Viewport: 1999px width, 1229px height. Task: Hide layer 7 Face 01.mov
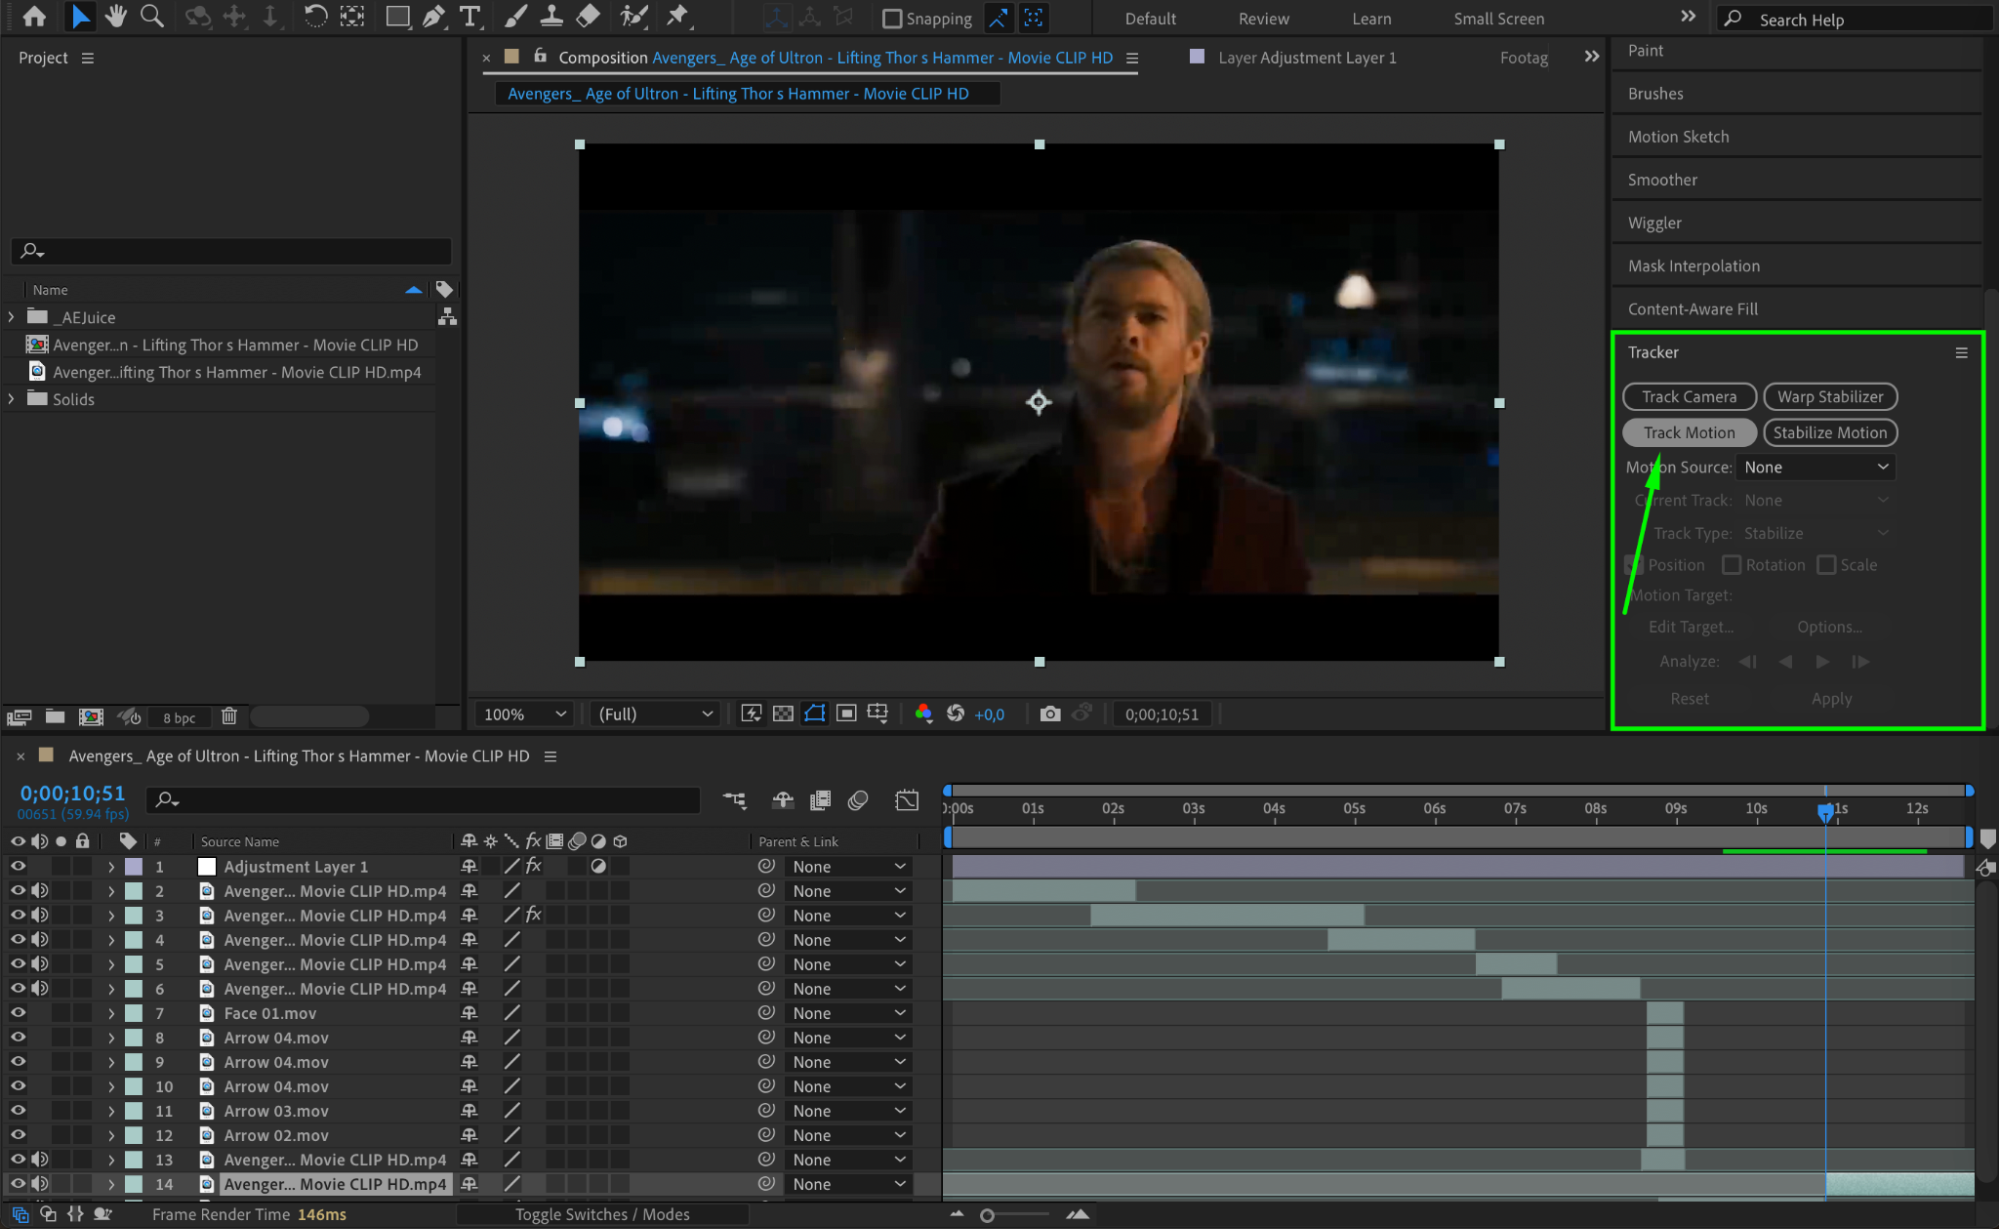18,1013
